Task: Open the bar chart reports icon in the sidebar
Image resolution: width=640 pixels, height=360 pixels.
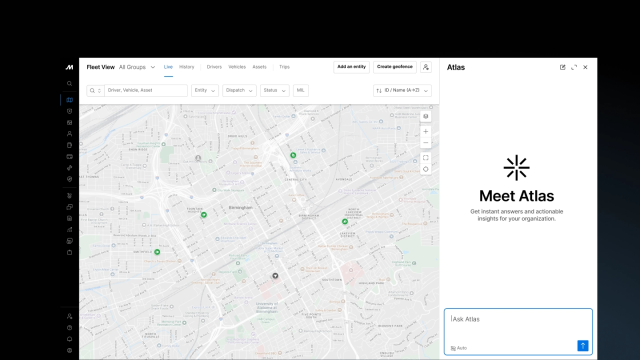Action: click(x=69, y=229)
